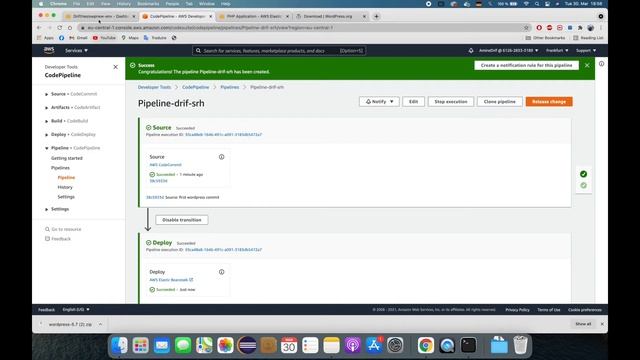Viewport: 640px width, 360px height.
Task: Click the Stop execution button
Action: click(x=451, y=102)
